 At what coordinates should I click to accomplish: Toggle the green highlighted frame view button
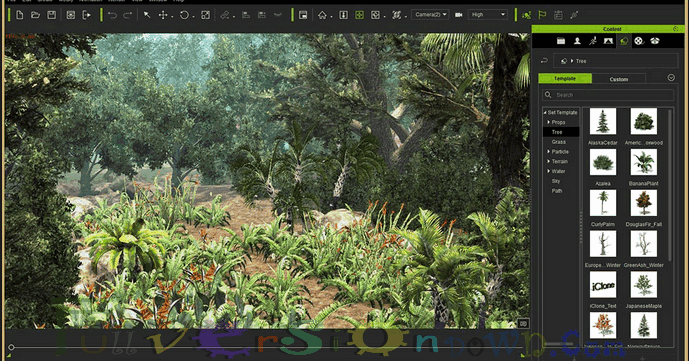[x=359, y=15]
